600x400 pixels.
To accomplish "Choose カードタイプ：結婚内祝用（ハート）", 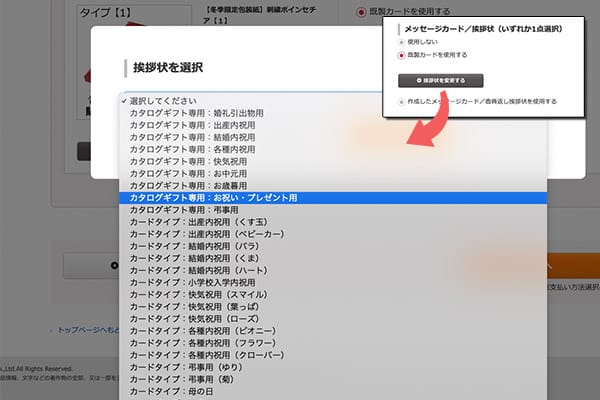I will tap(202, 270).
